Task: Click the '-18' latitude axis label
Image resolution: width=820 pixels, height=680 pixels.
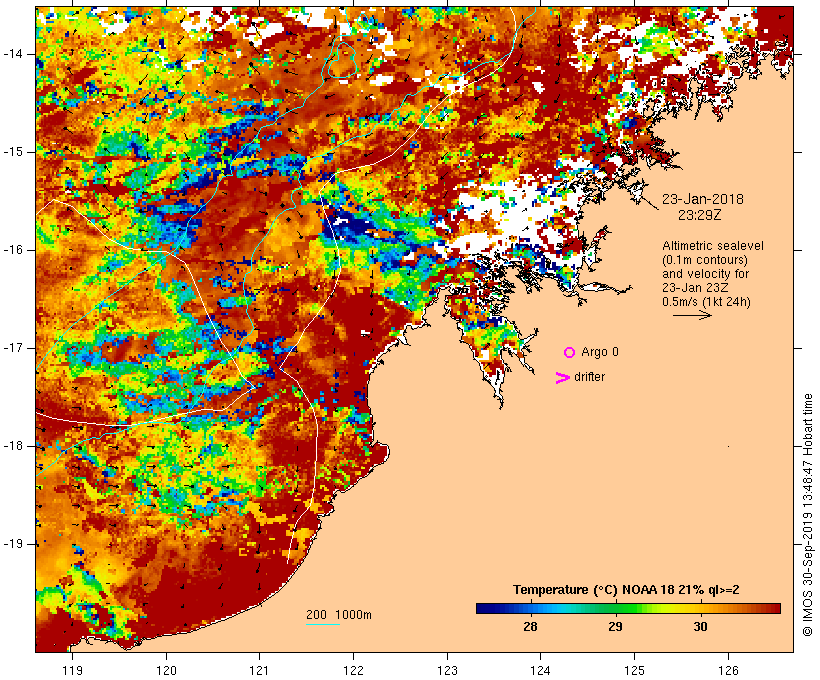Action: point(13,446)
